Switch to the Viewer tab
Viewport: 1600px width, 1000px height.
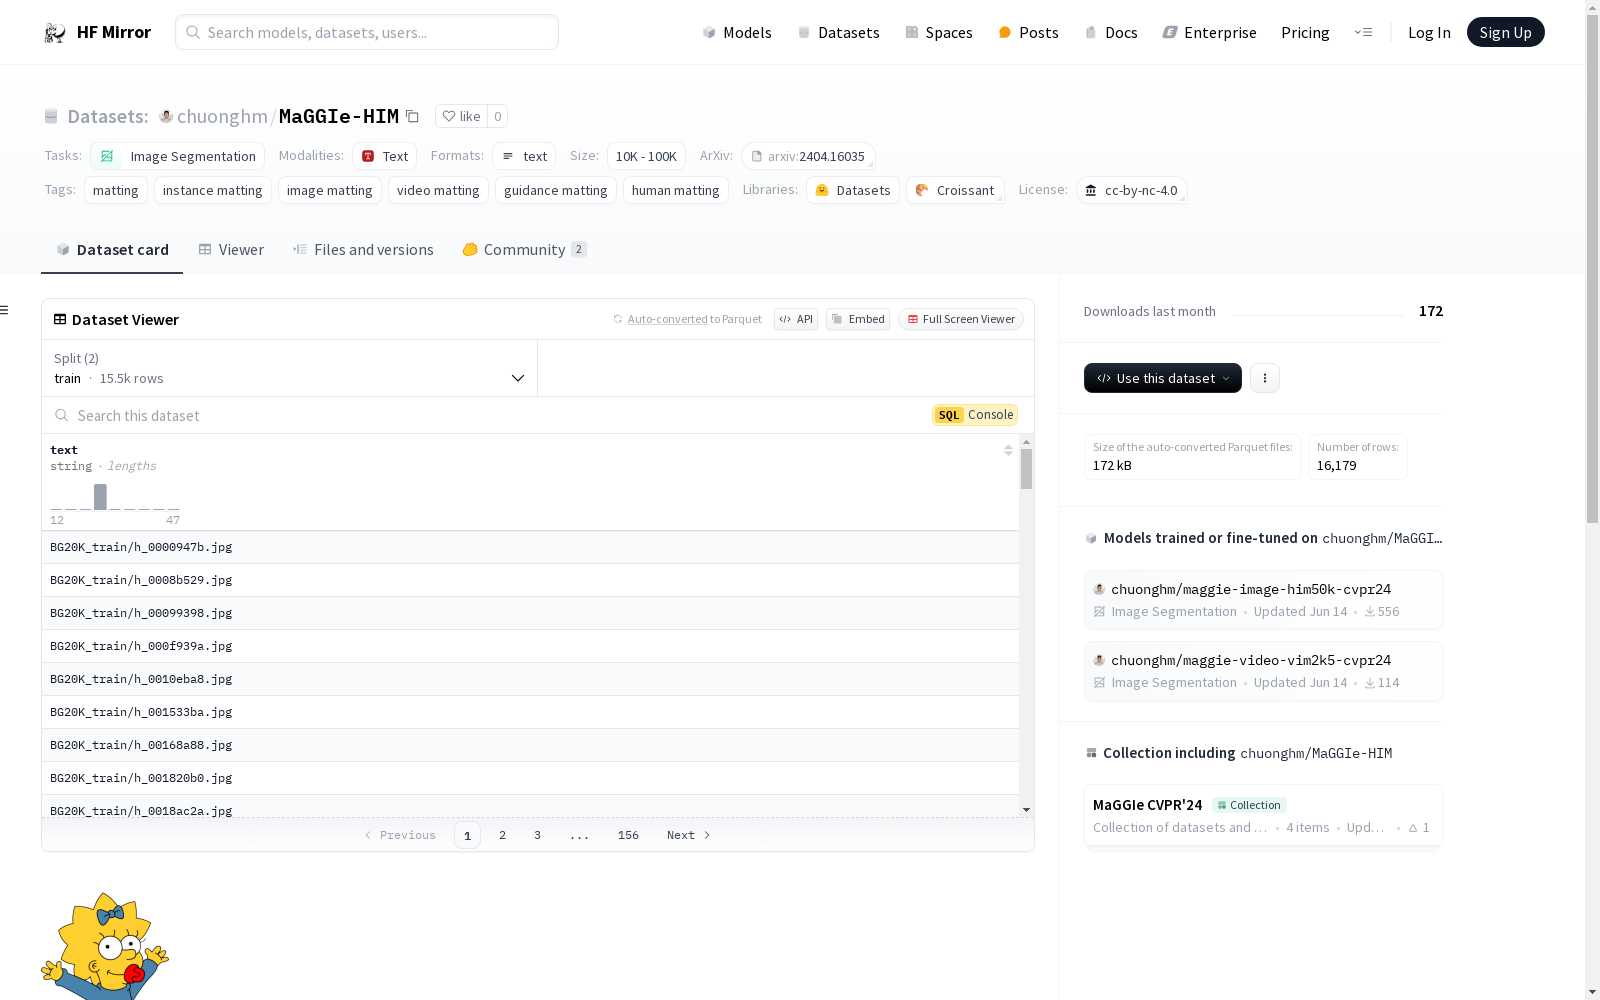pyautogui.click(x=231, y=249)
